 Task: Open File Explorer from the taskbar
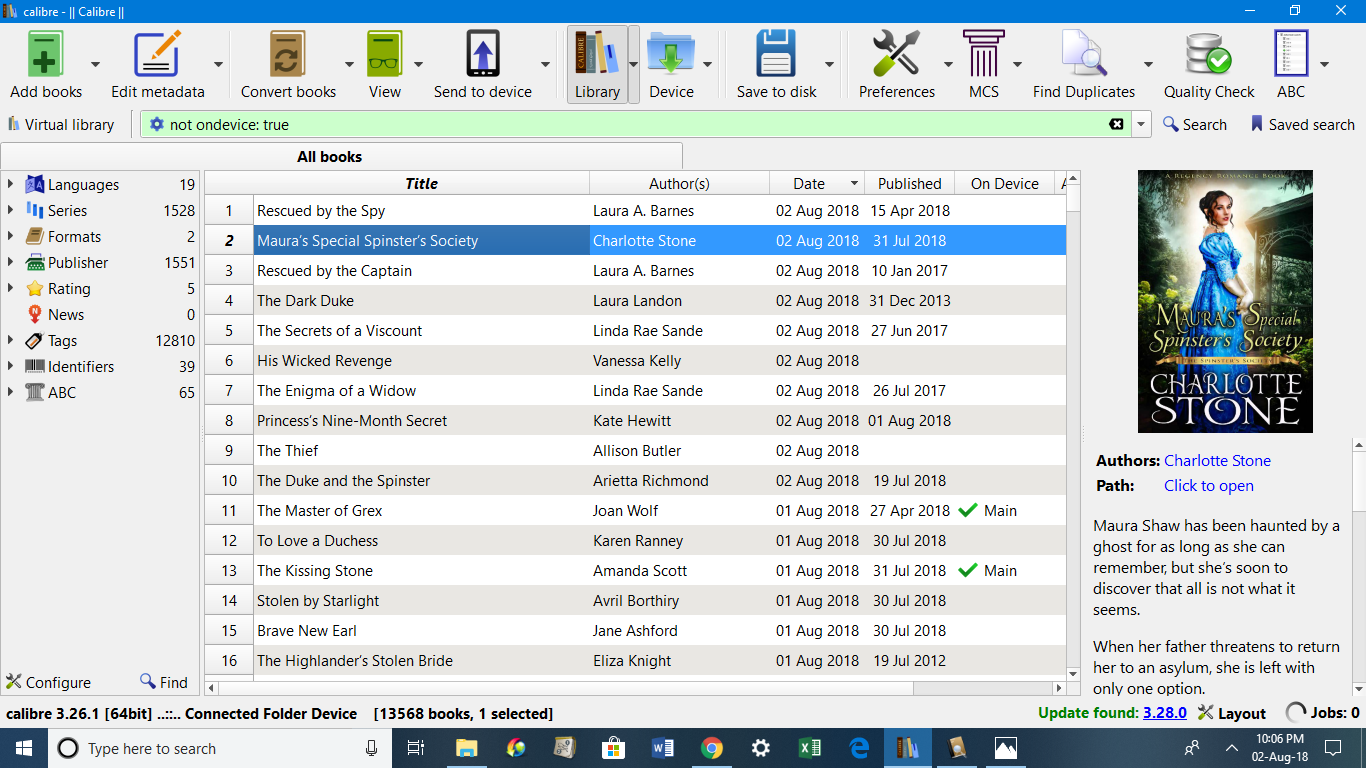(x=466, y=748)
